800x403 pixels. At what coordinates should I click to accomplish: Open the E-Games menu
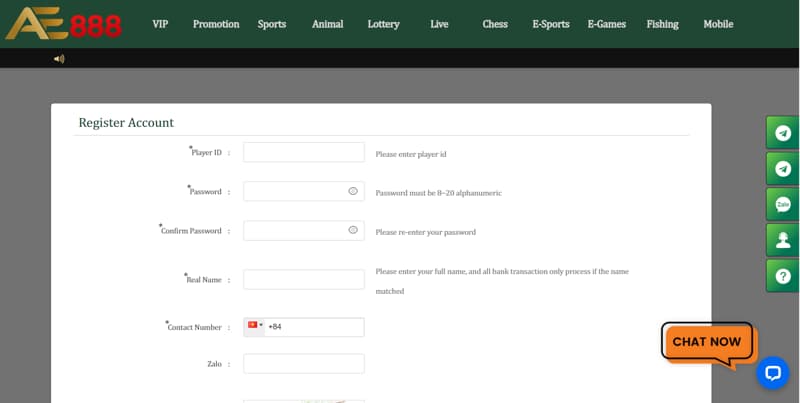pyautogui.click(x=606, y=24)
